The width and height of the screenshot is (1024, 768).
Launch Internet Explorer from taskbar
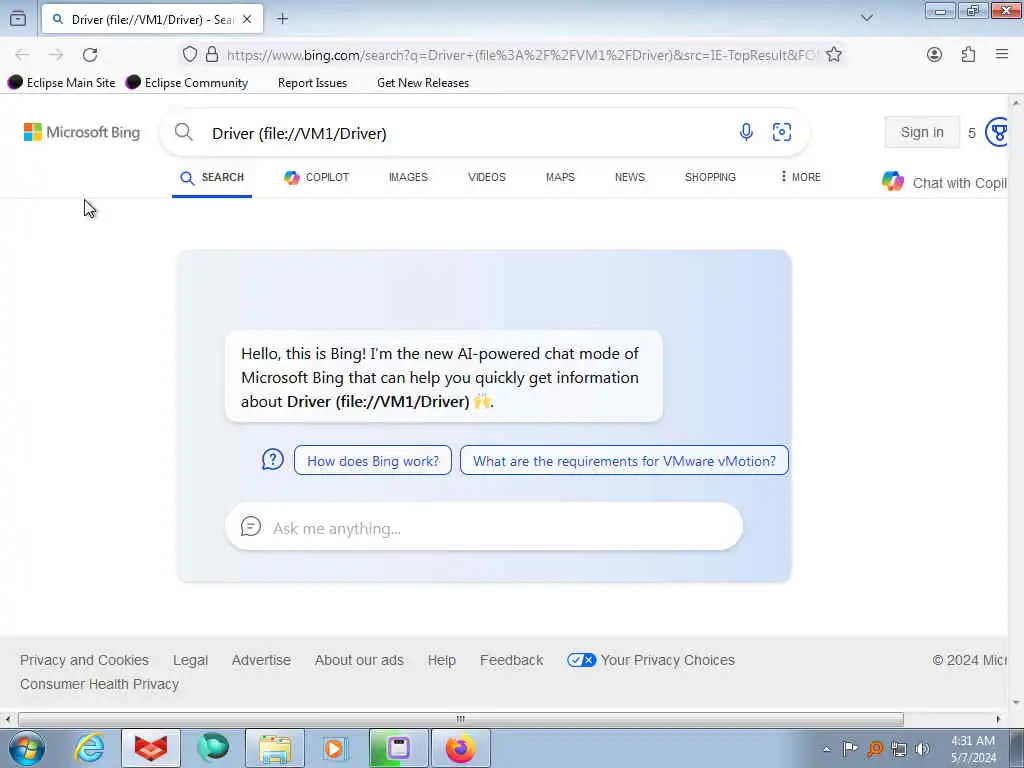89,748
